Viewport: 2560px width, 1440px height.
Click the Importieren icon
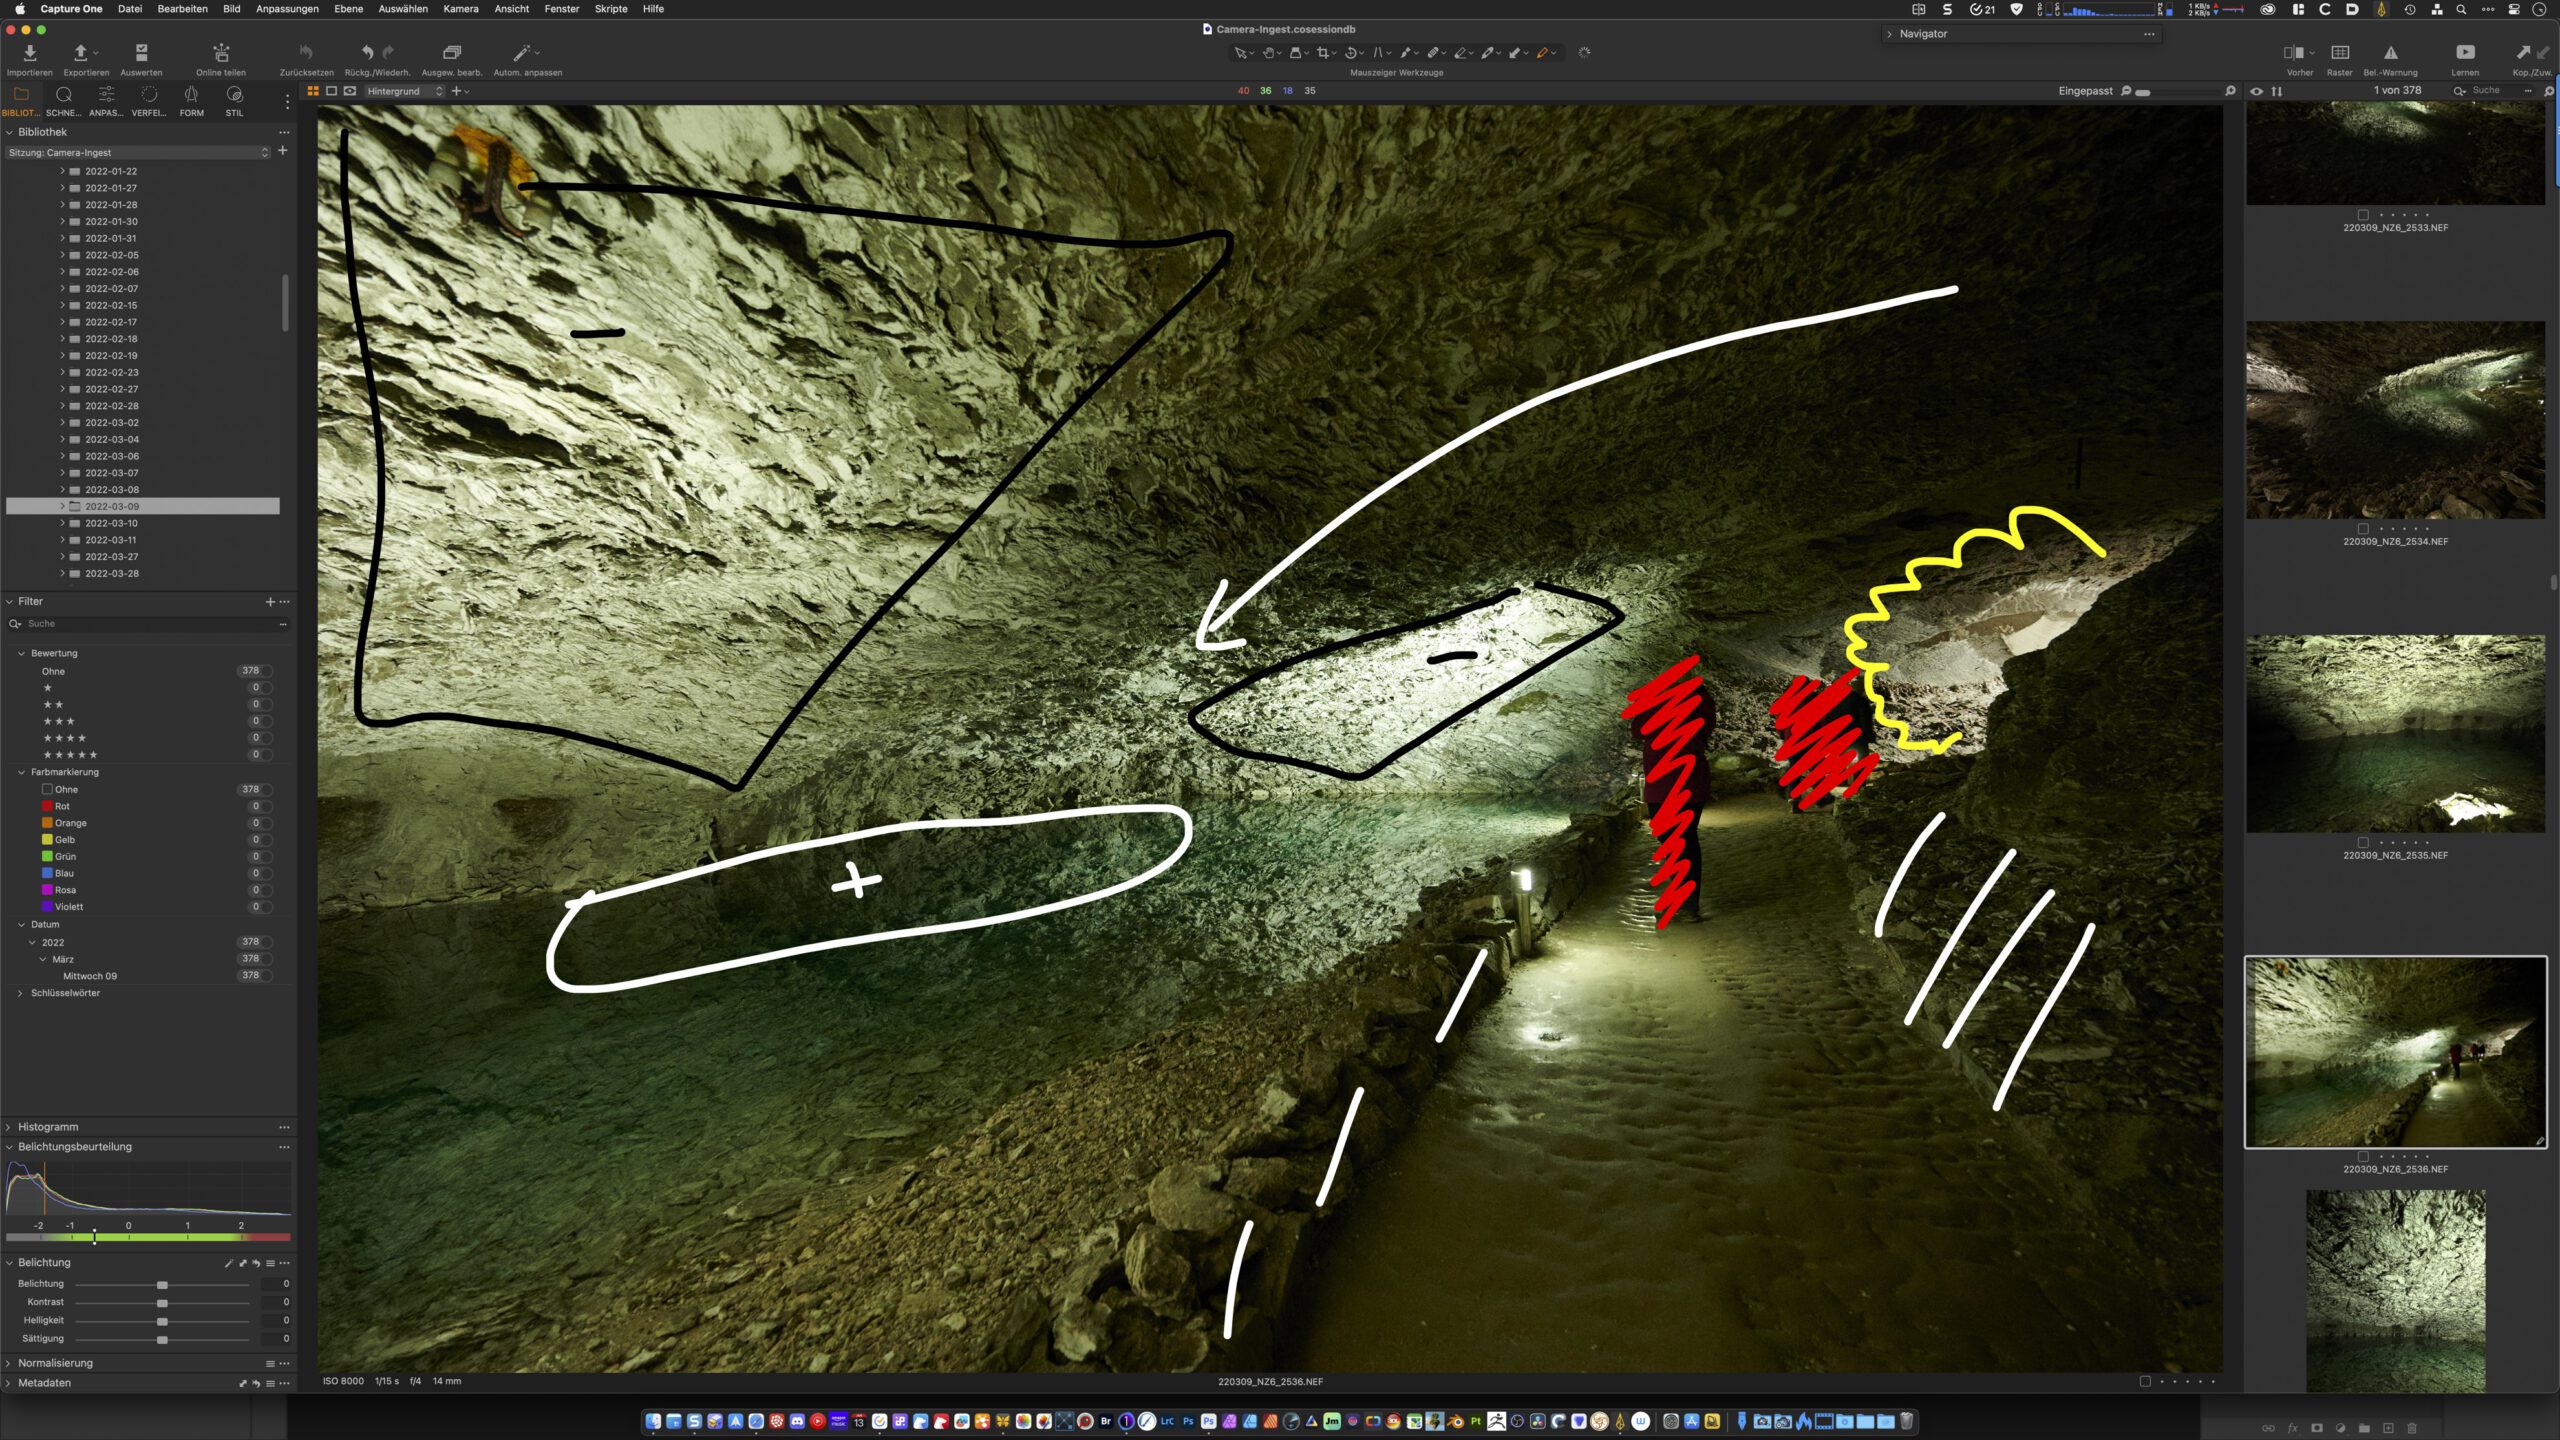[x=29, y=54]
